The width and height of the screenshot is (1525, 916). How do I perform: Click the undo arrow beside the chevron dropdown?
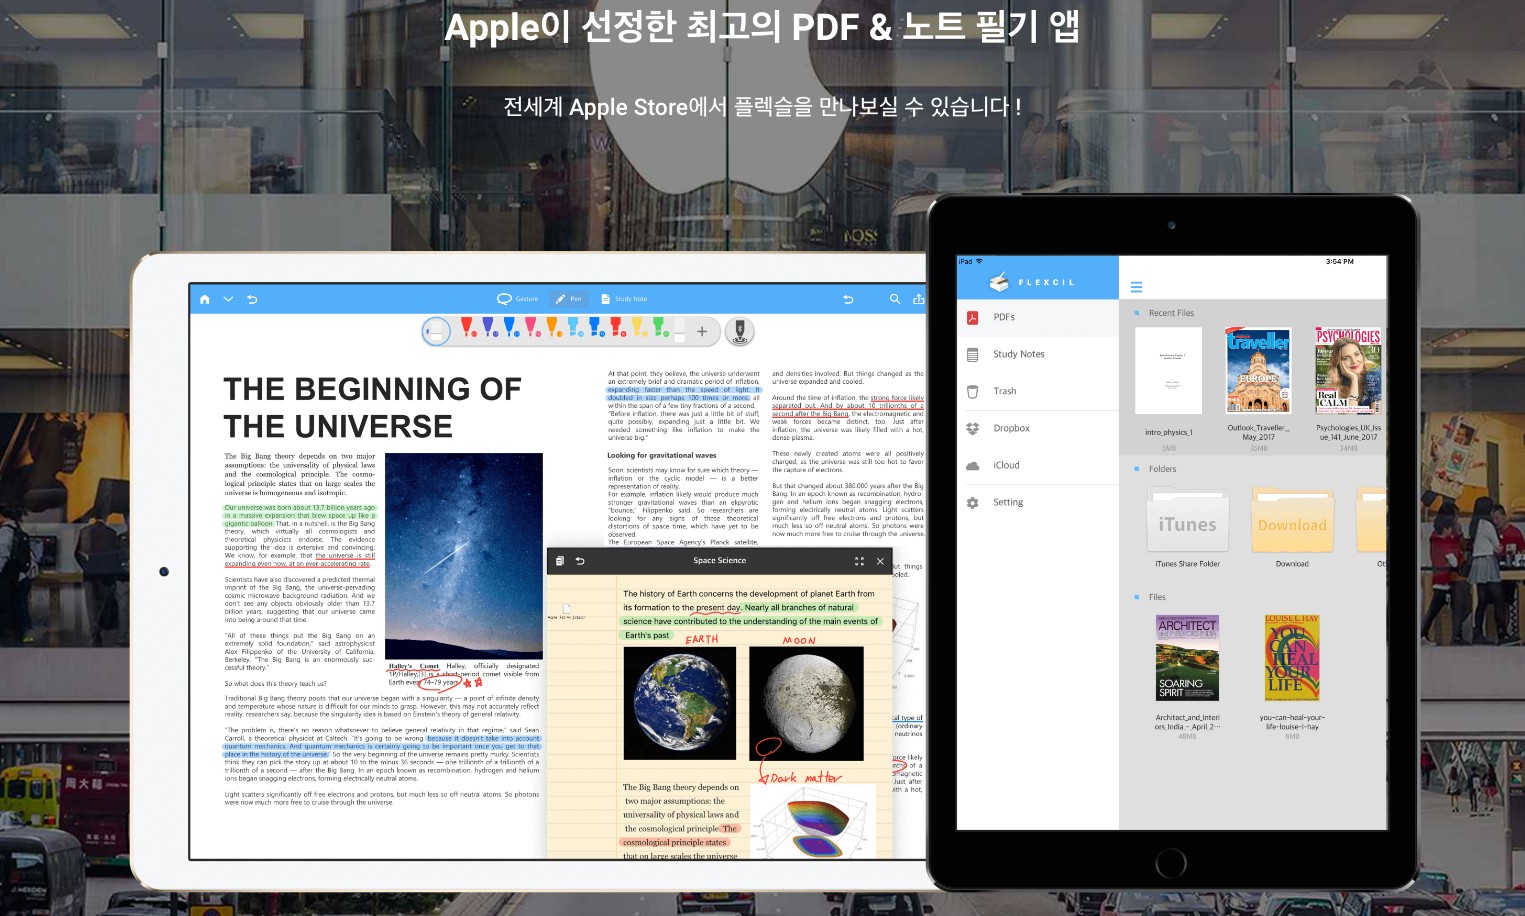coord(252,299)
